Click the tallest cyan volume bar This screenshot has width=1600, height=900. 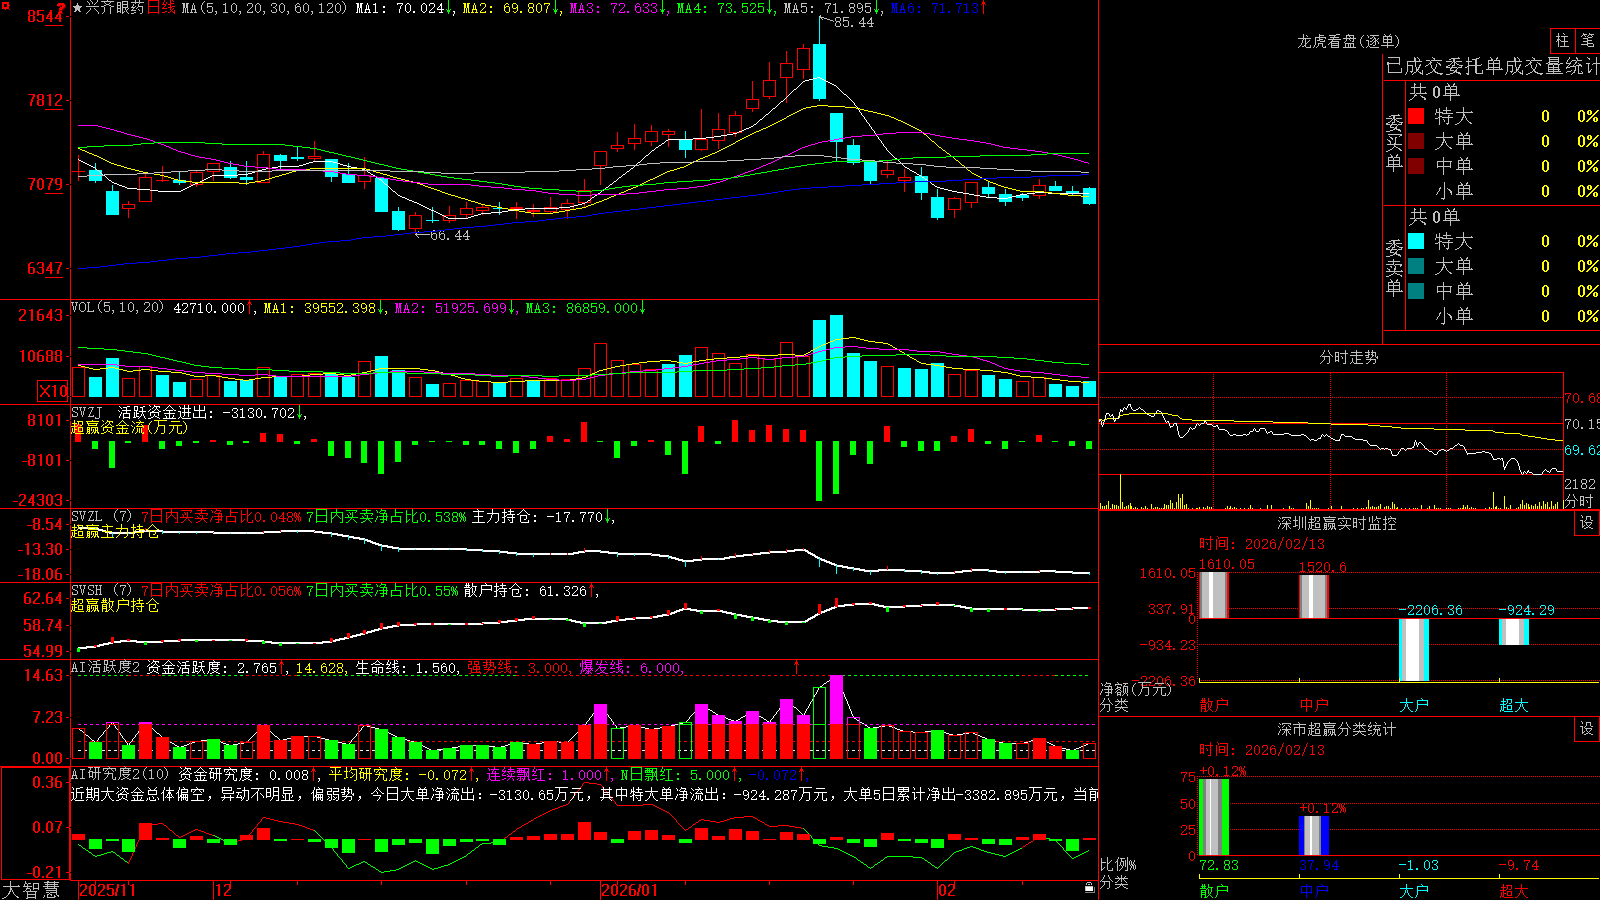[x=837, y=357]
